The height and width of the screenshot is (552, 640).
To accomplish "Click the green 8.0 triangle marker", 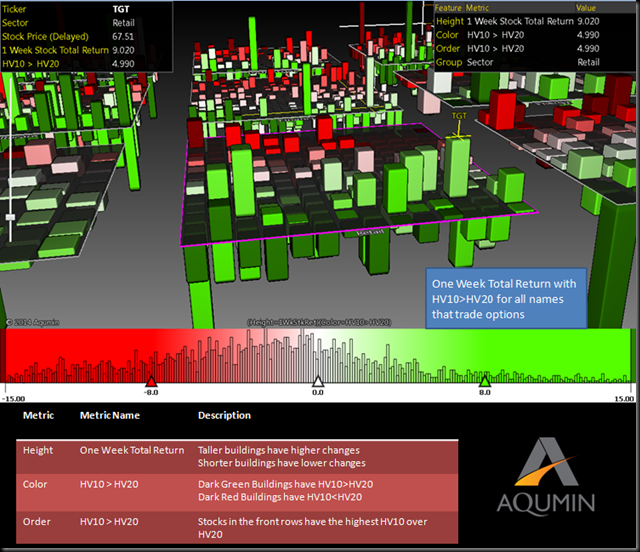I will pos(484,382).
